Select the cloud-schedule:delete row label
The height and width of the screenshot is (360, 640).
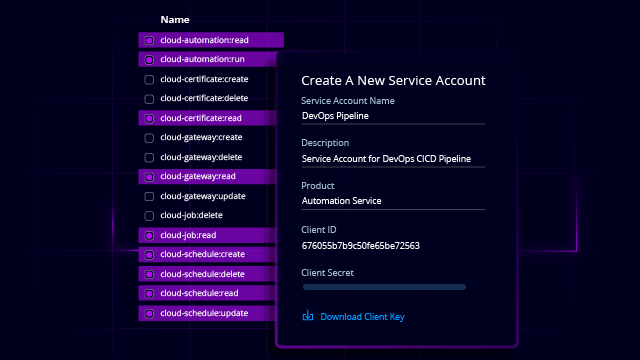(x=202, y=274)
